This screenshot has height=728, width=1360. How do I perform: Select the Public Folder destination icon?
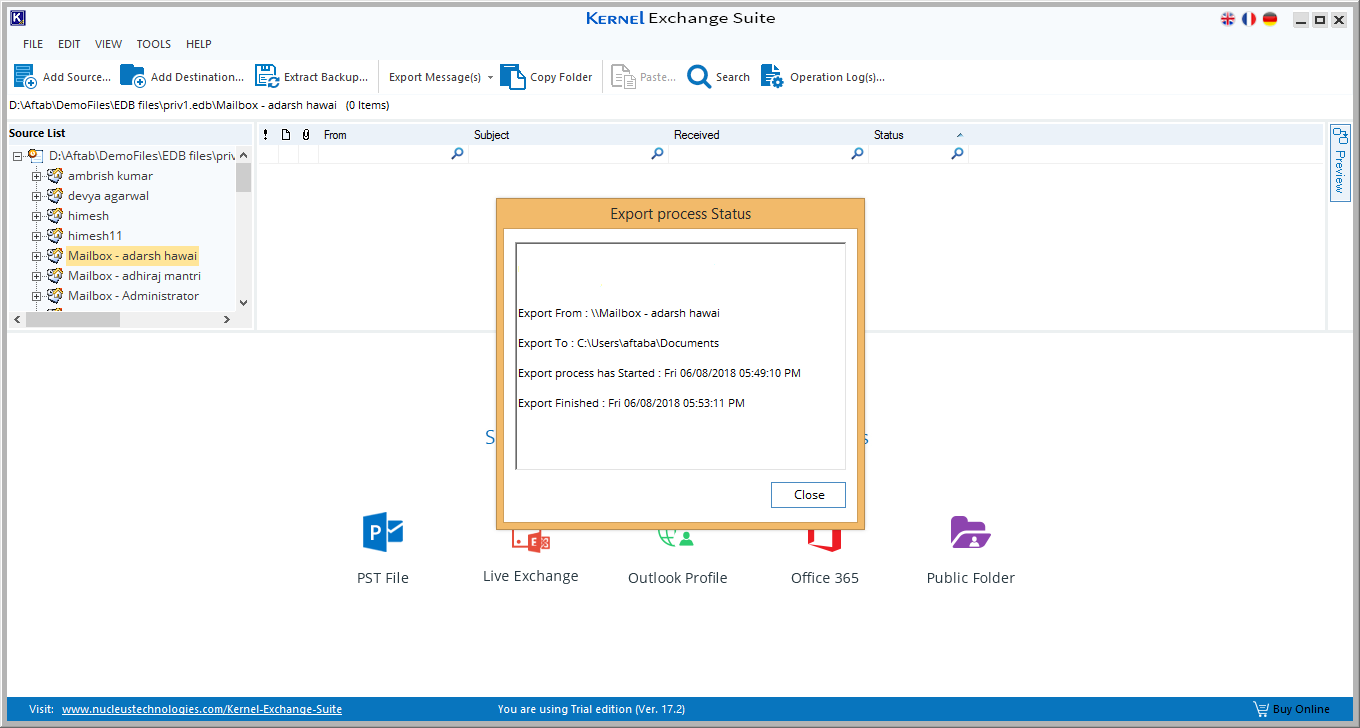[x=970, y=532]
